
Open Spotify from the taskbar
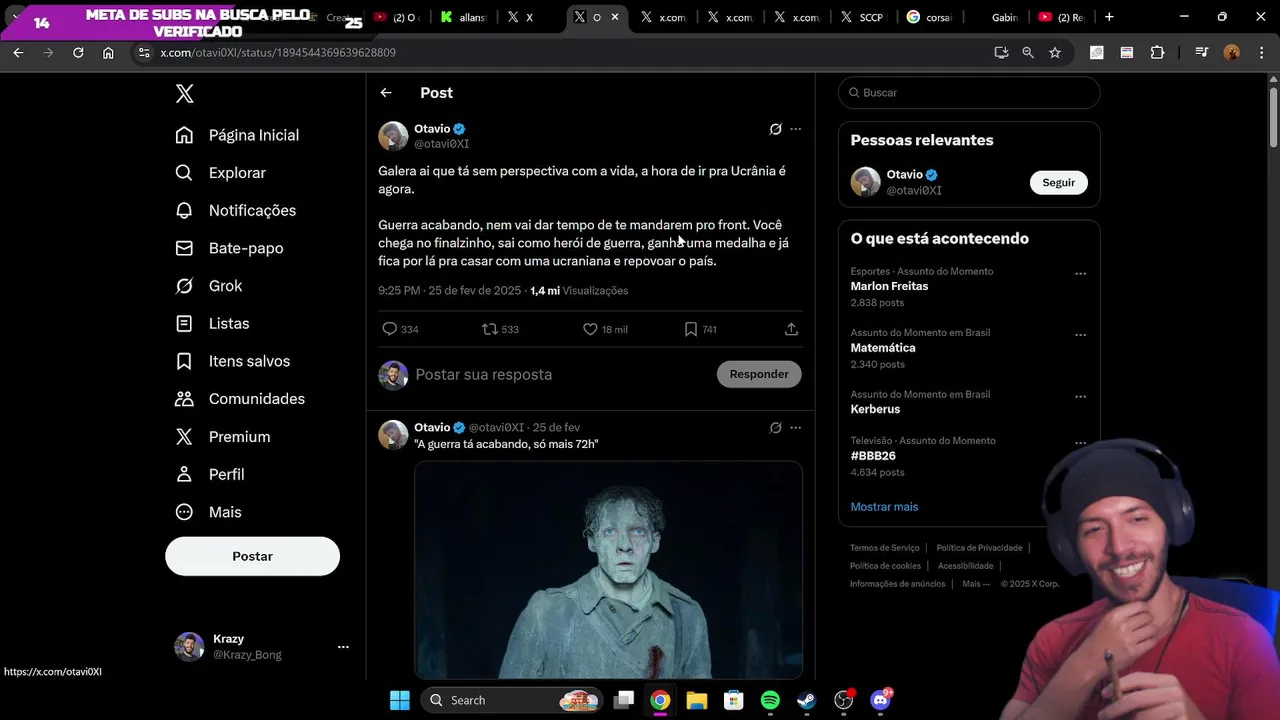(x=770, y=700)
